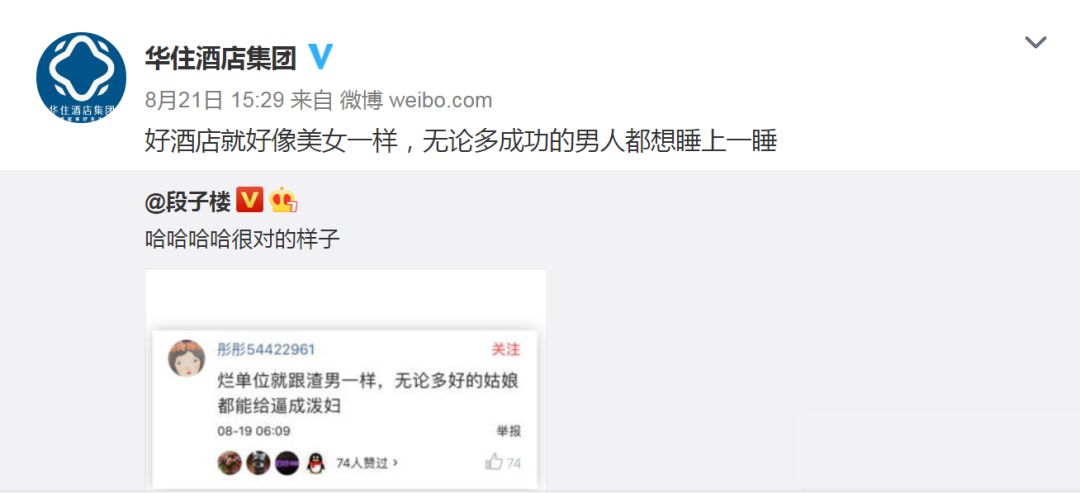Open the embedded comment screenshot image
The width and height of the screenshot is (1080, 493).
[x=345, y=379]
